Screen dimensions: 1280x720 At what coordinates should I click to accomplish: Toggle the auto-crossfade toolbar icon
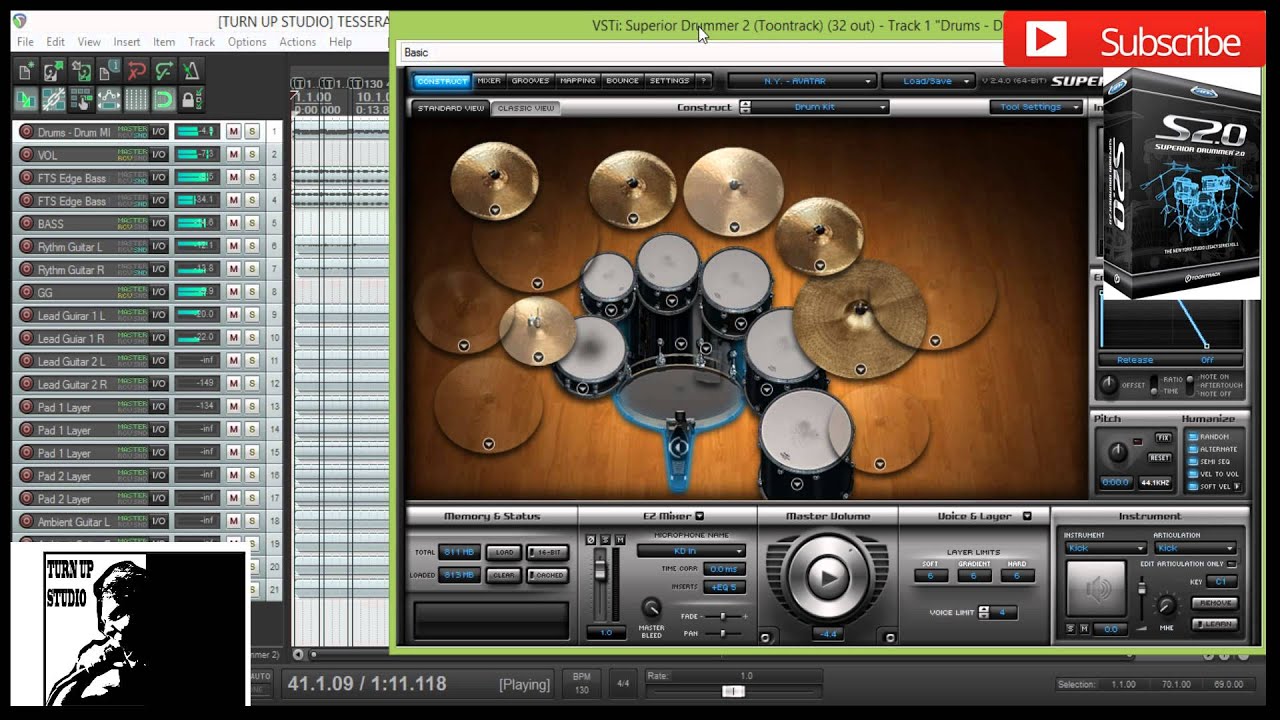[x=27, y=99]
